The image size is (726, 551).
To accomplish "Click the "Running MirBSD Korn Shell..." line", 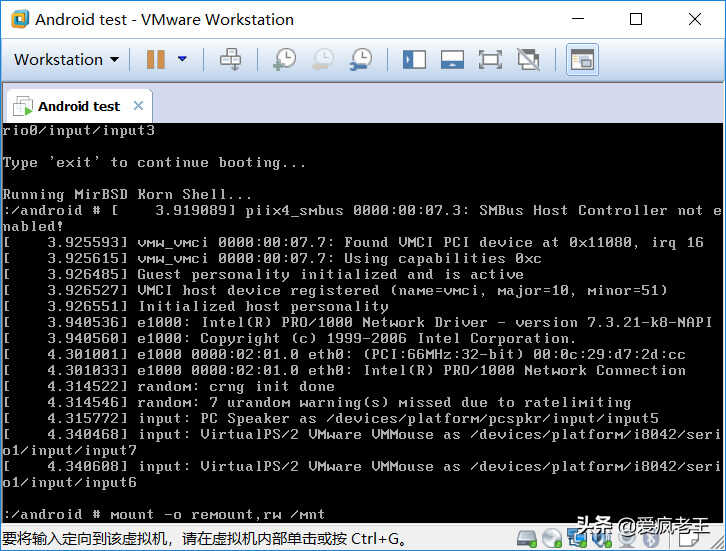I will [127, 194].
